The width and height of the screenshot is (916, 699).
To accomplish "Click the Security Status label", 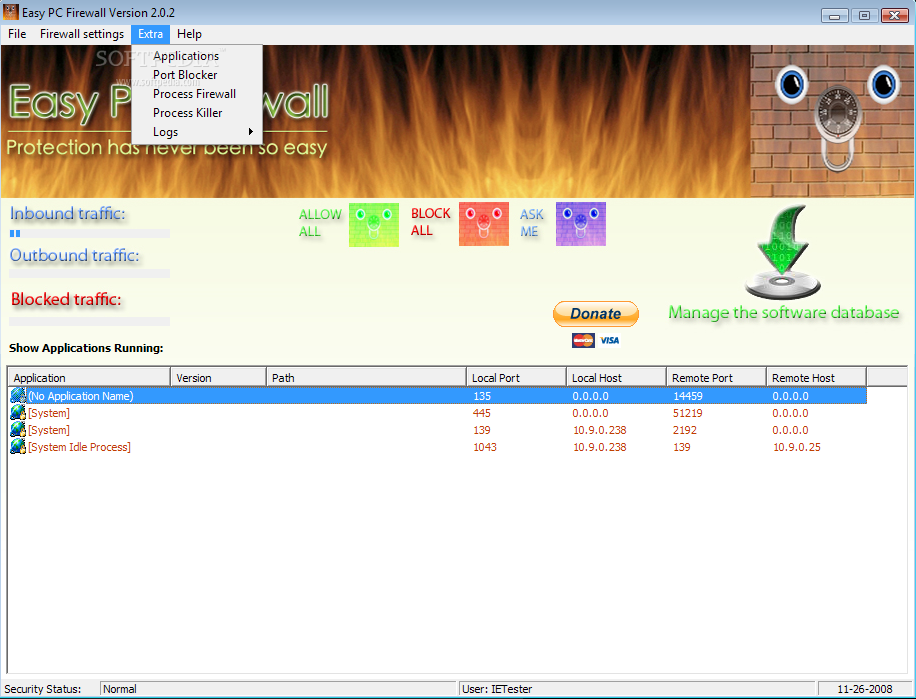I will [x=43, y=689].
